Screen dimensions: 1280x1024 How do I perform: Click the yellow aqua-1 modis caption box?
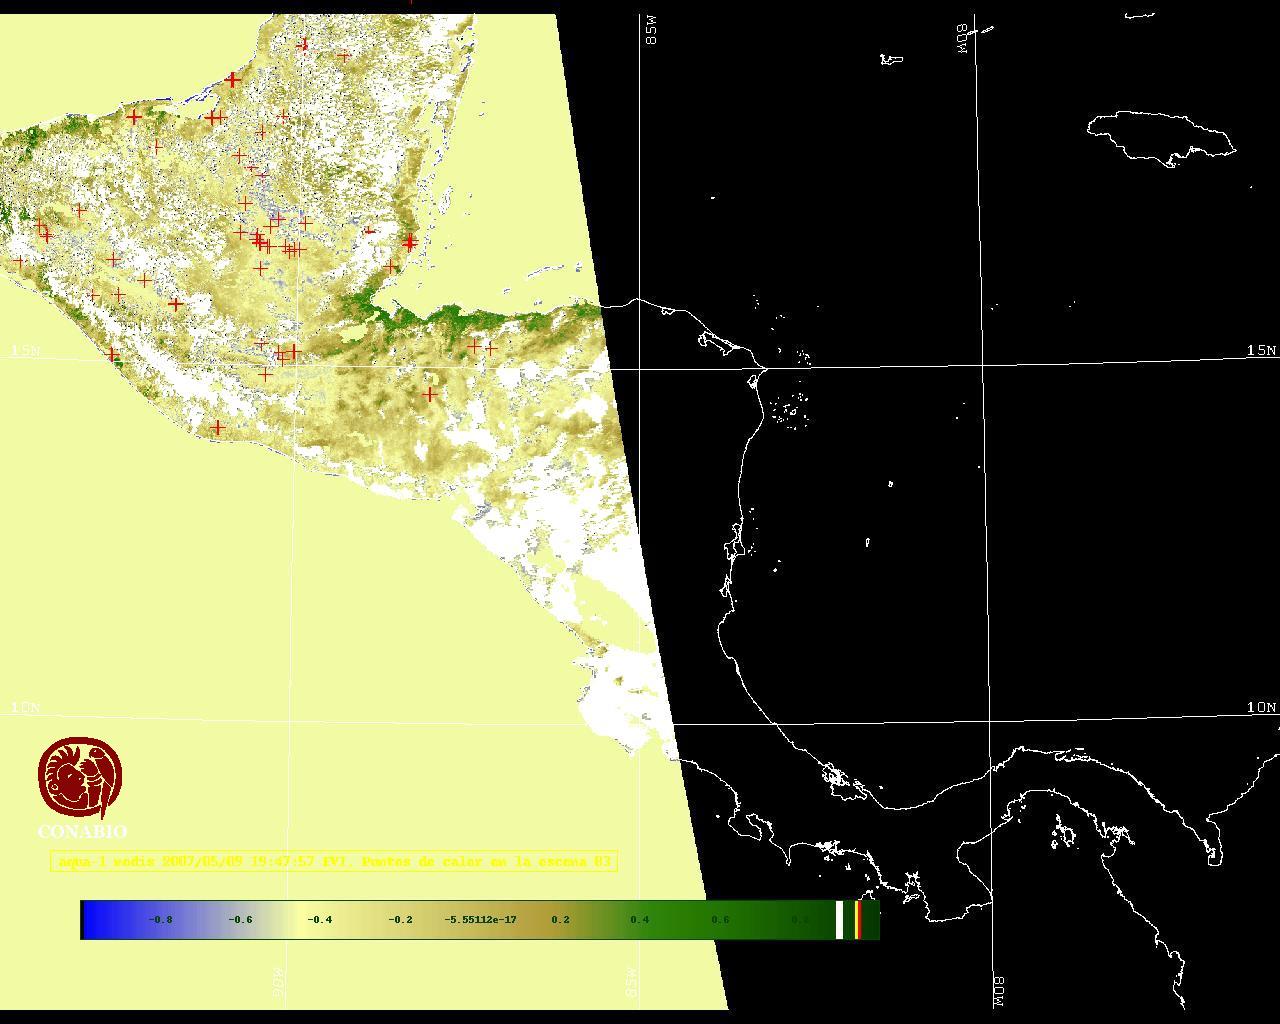[x=334, y=861]
